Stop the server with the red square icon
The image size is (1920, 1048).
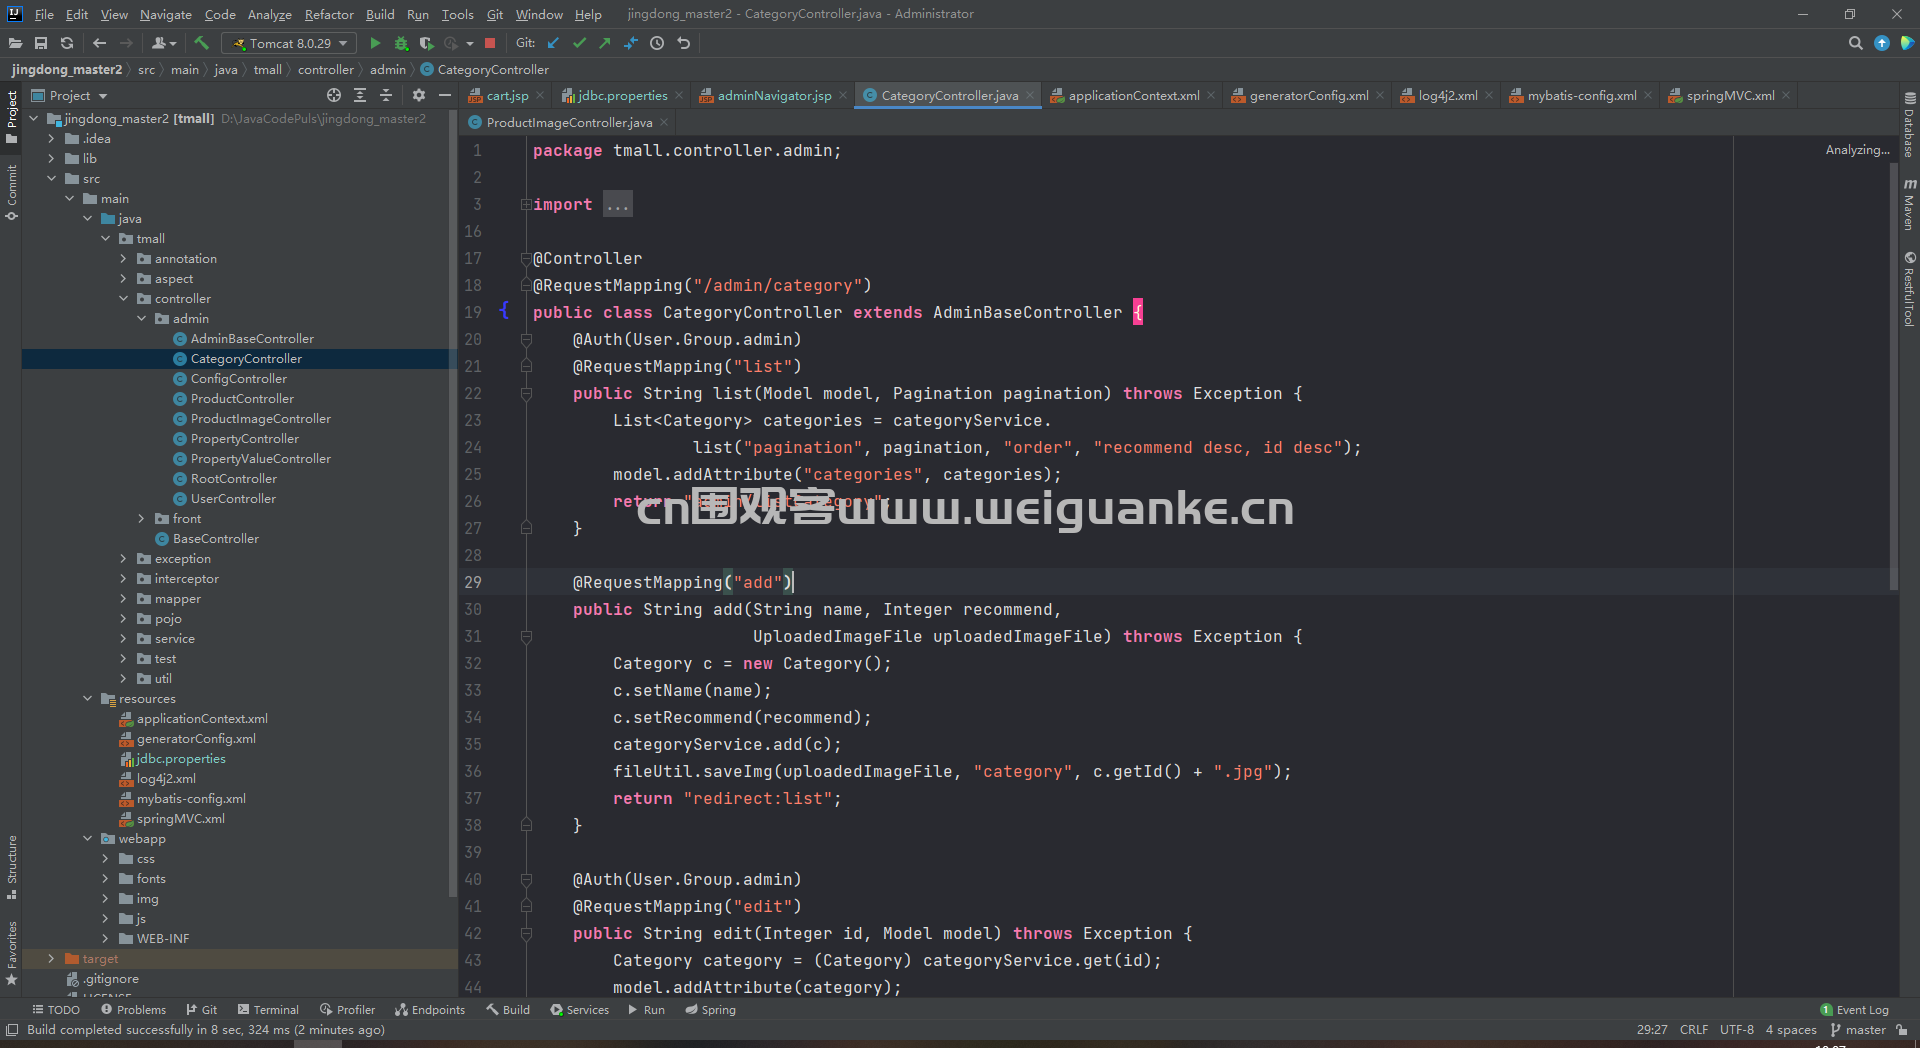[x=490, y=43]
